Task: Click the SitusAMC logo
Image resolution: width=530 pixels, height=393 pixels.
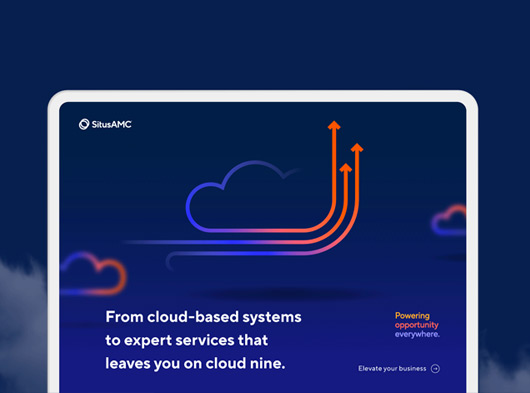Action: 105,124
